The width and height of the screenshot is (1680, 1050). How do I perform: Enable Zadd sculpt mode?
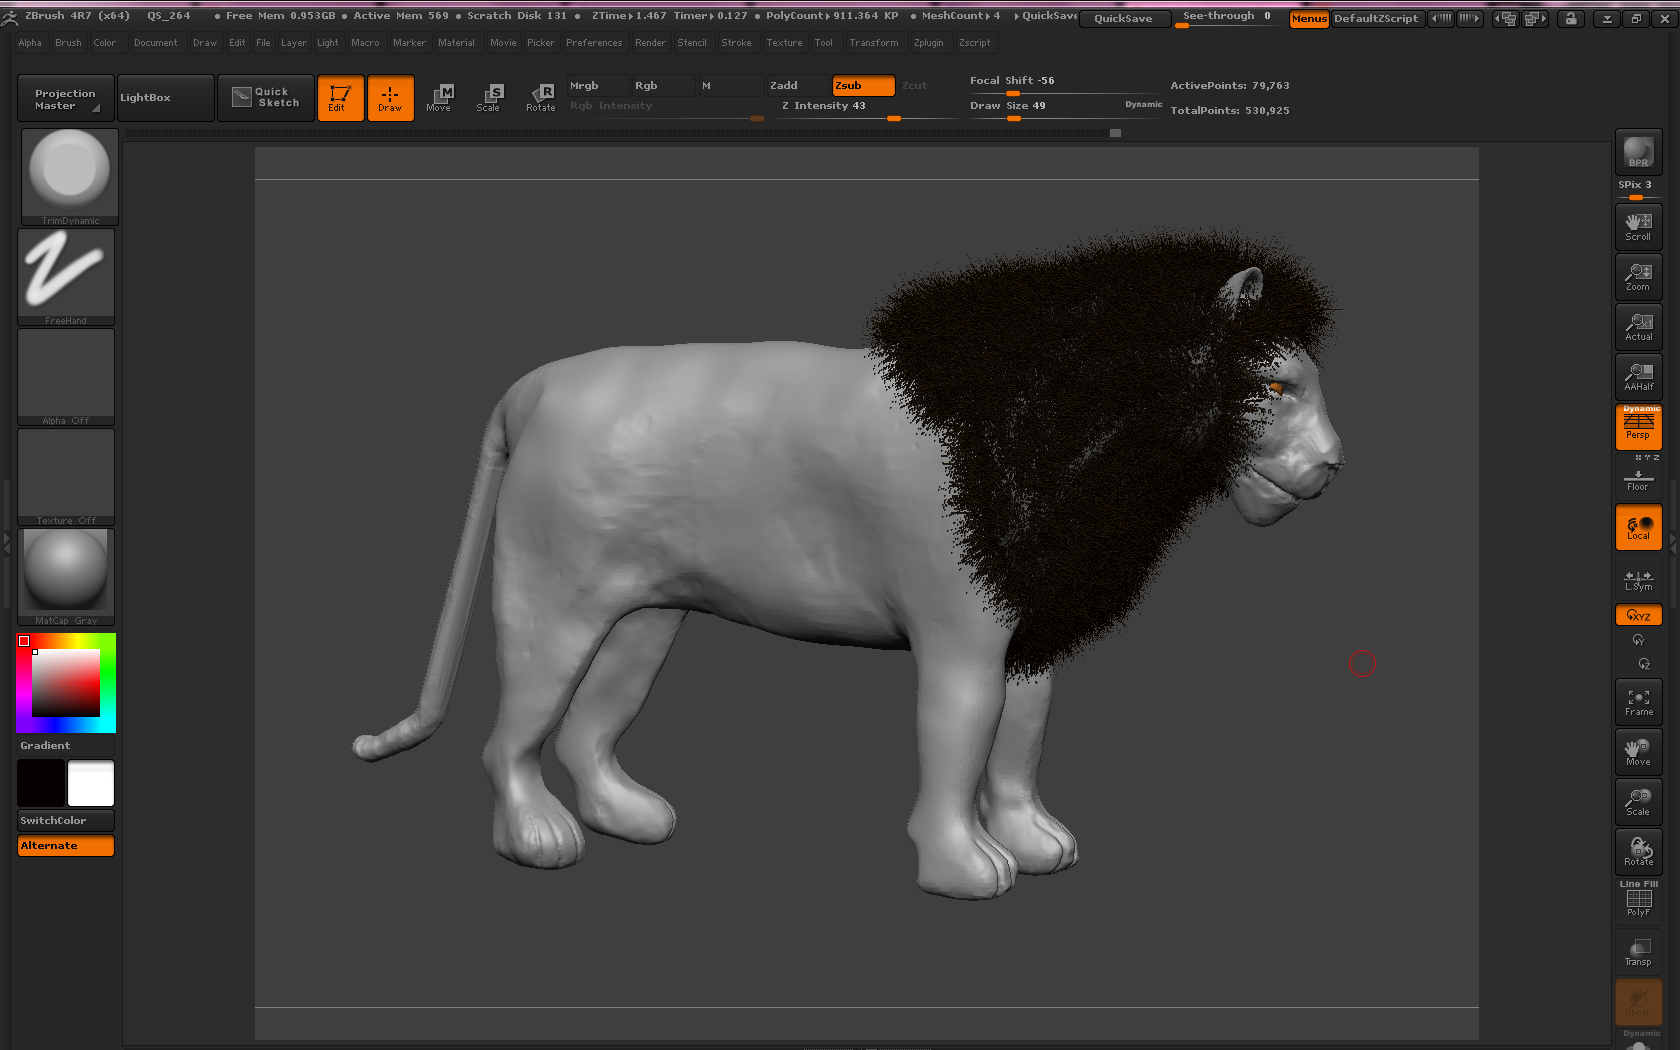point(797,86)
